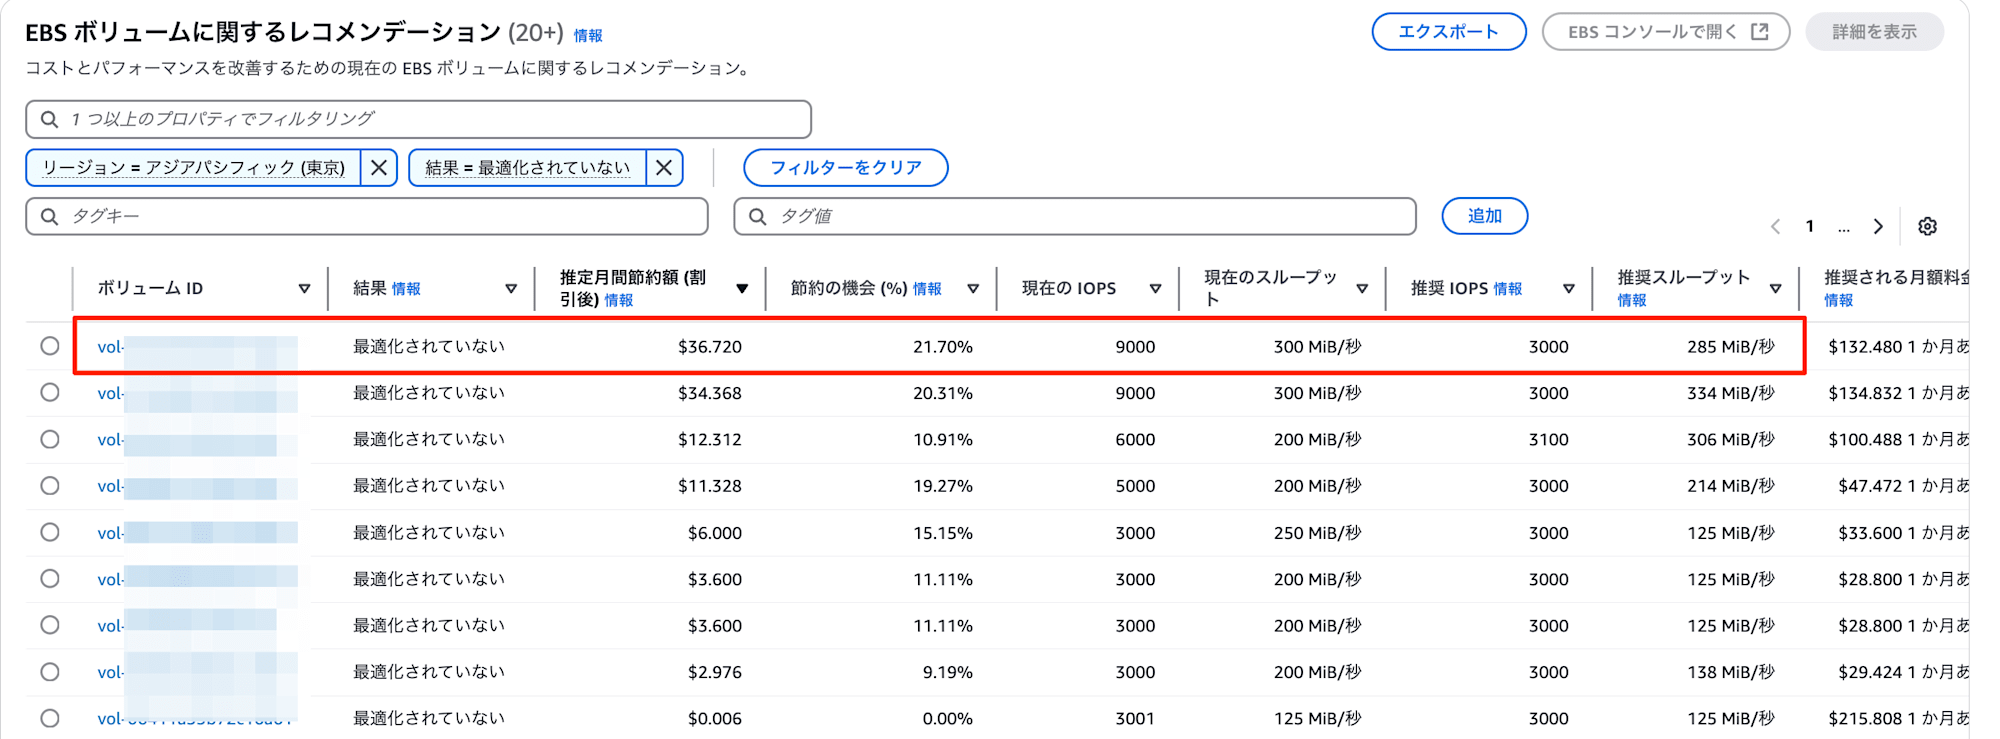Screen dimensions: 2000x739
Task: Click the 追加 tag button
Action: (x=1485, y=216)
